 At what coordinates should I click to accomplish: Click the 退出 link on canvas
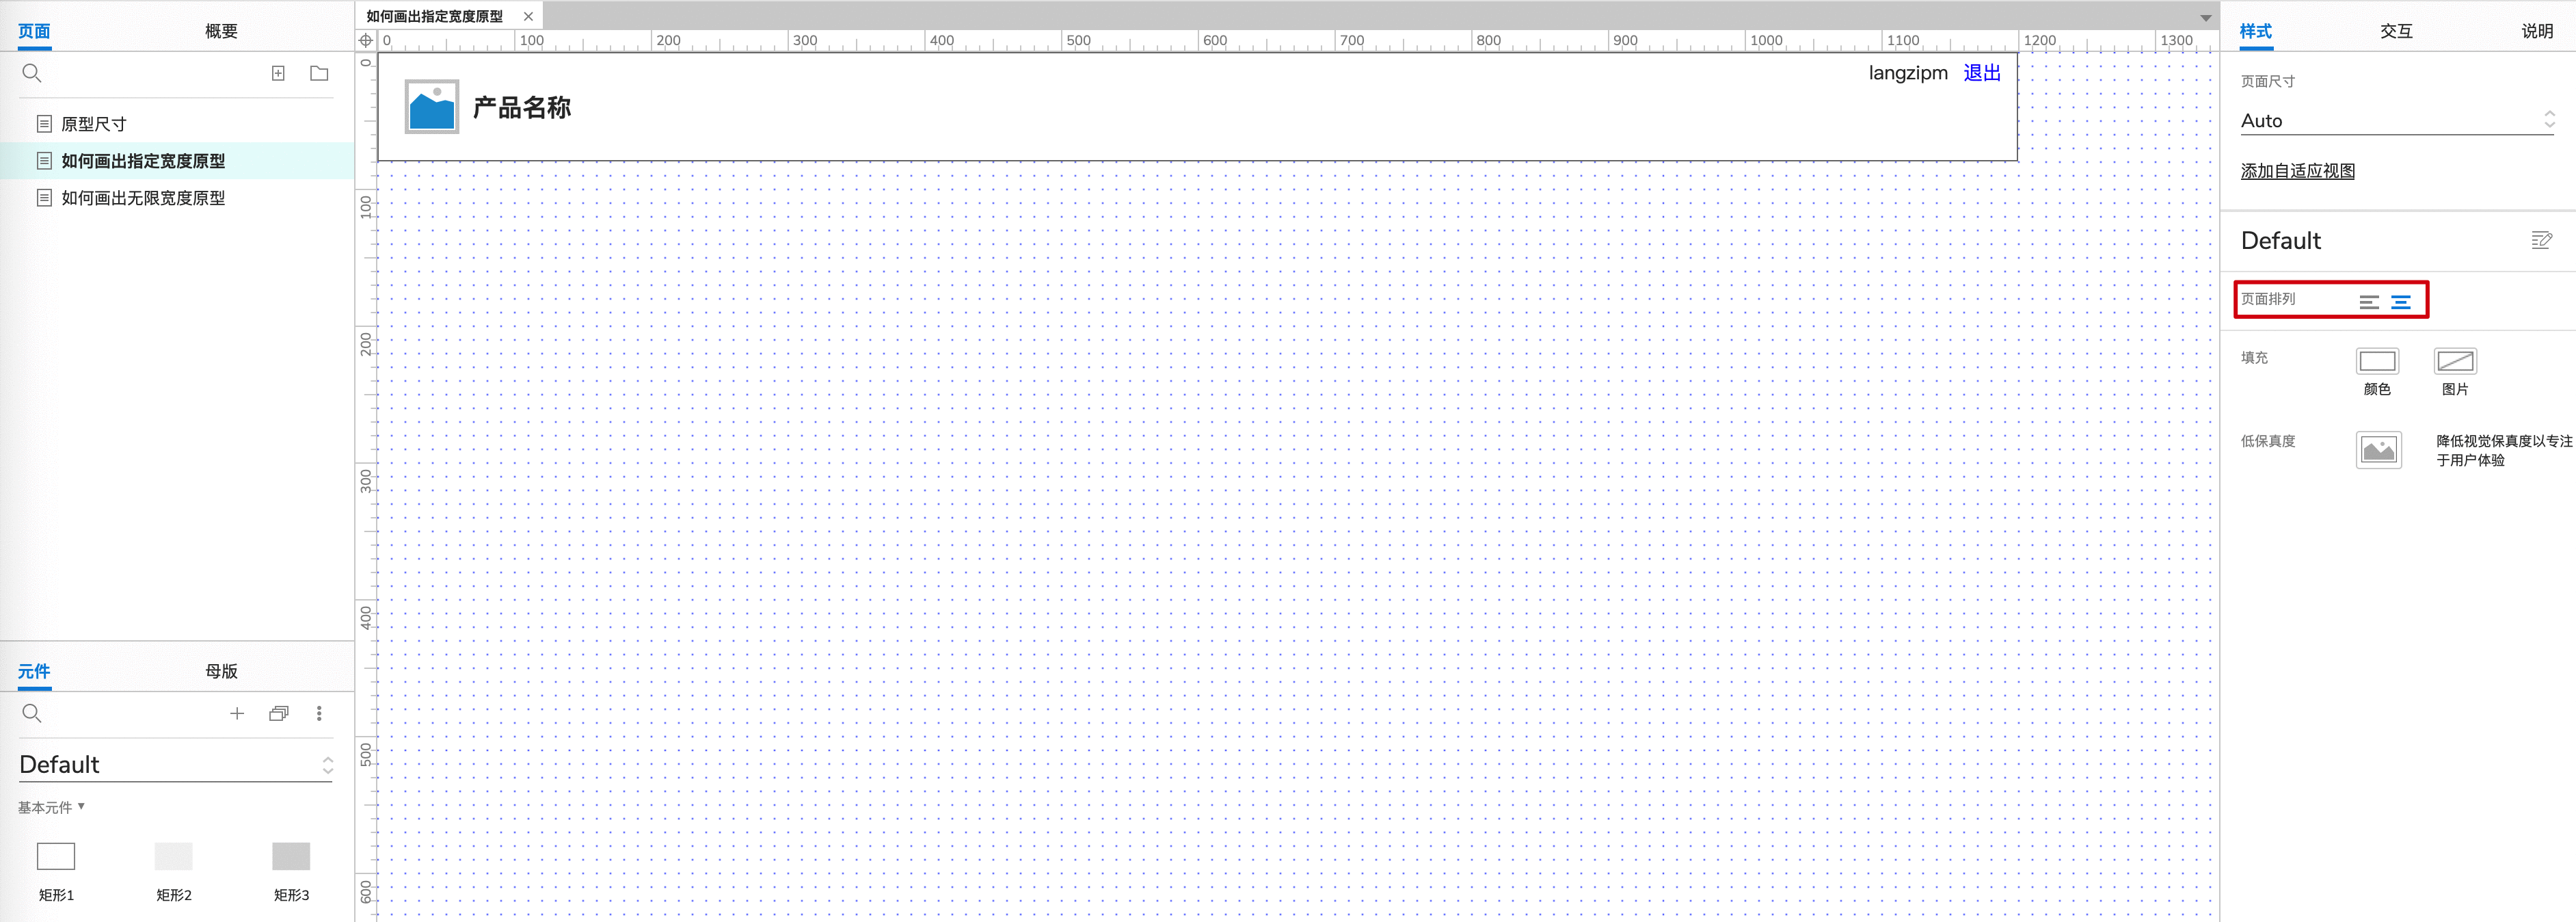pos(1981,73)
